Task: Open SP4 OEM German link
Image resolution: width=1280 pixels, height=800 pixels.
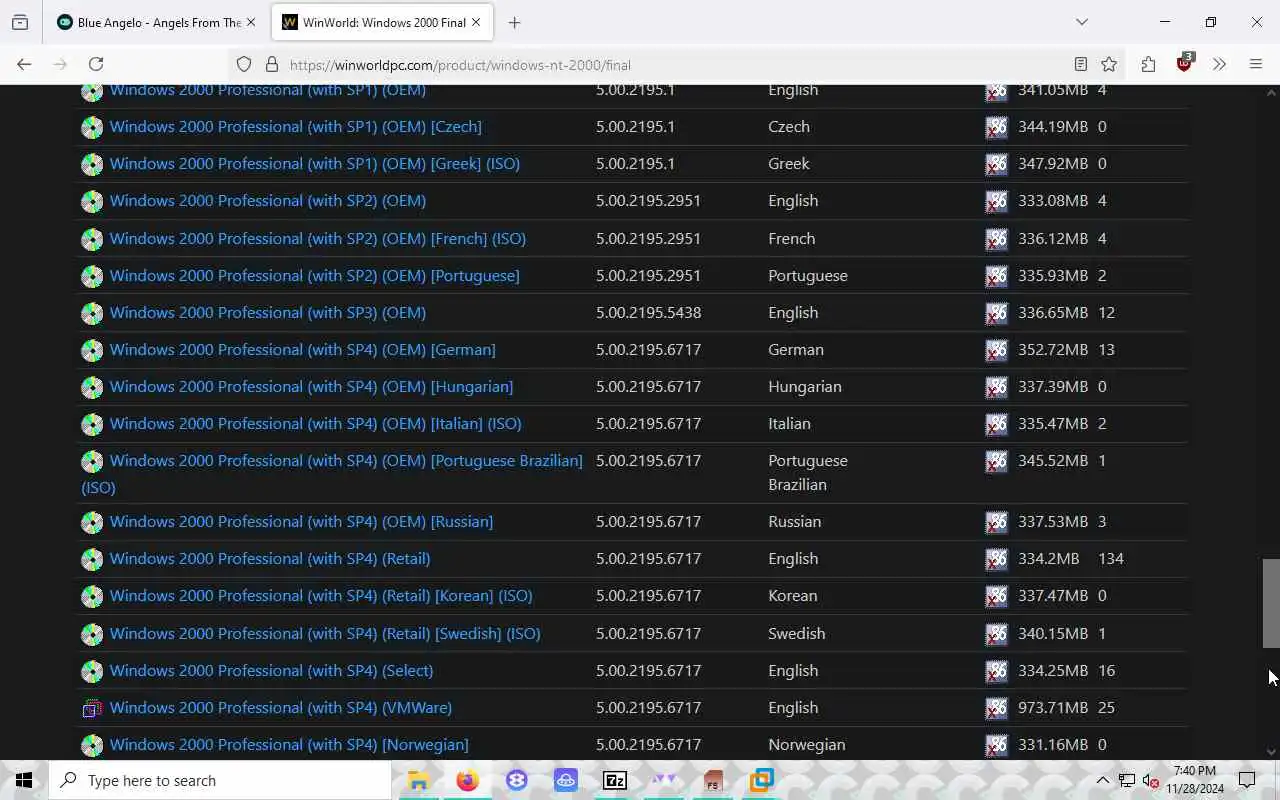Action: [x=302, y=349]
